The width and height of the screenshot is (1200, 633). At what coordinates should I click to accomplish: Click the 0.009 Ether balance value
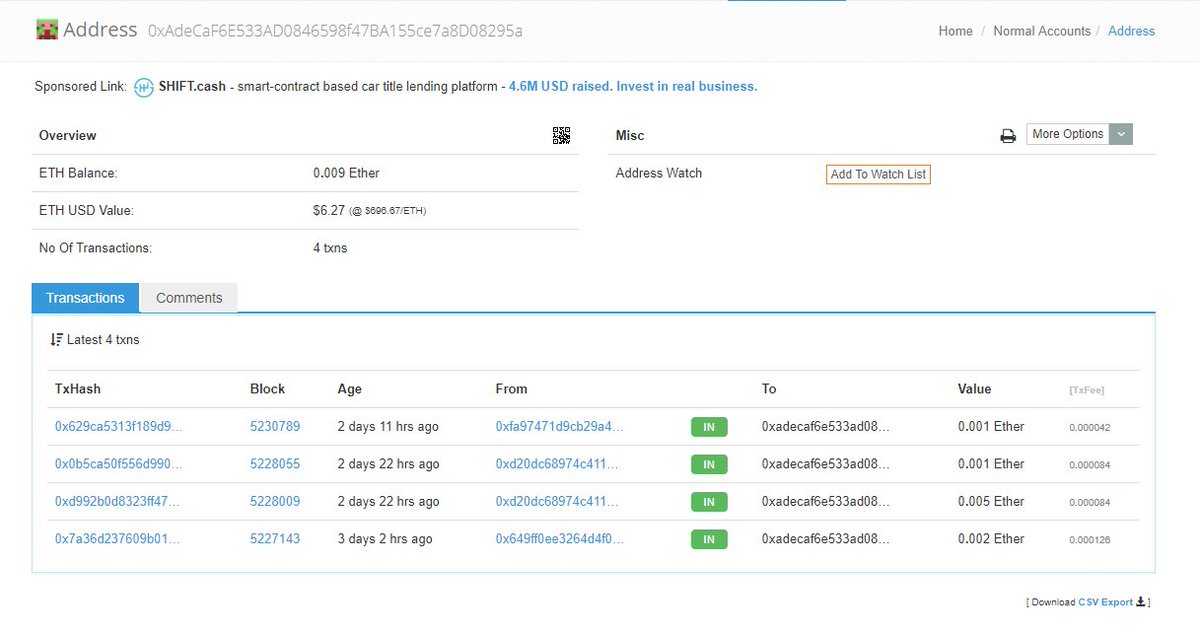pyautogui.click(x=346, y=173)
